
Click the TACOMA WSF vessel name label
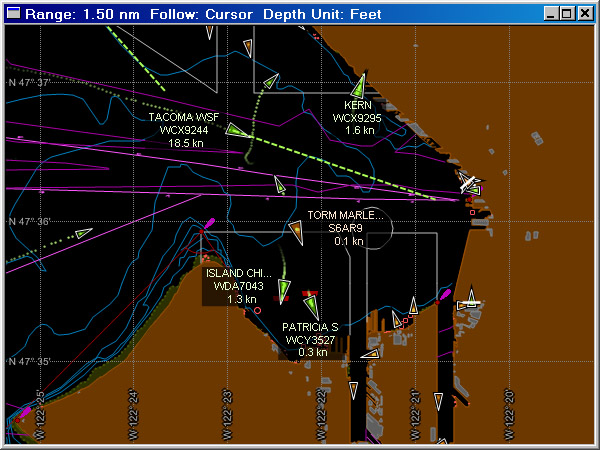tap(184, 117)
